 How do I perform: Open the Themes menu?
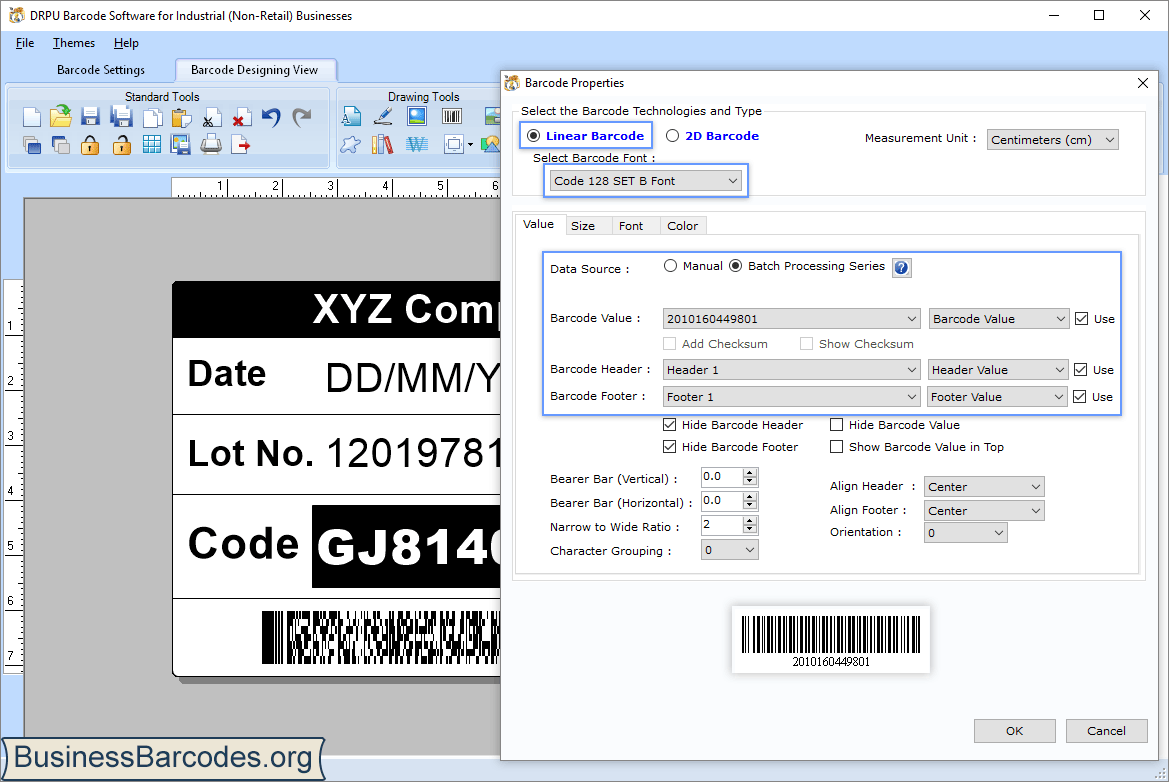coord(74,43)
